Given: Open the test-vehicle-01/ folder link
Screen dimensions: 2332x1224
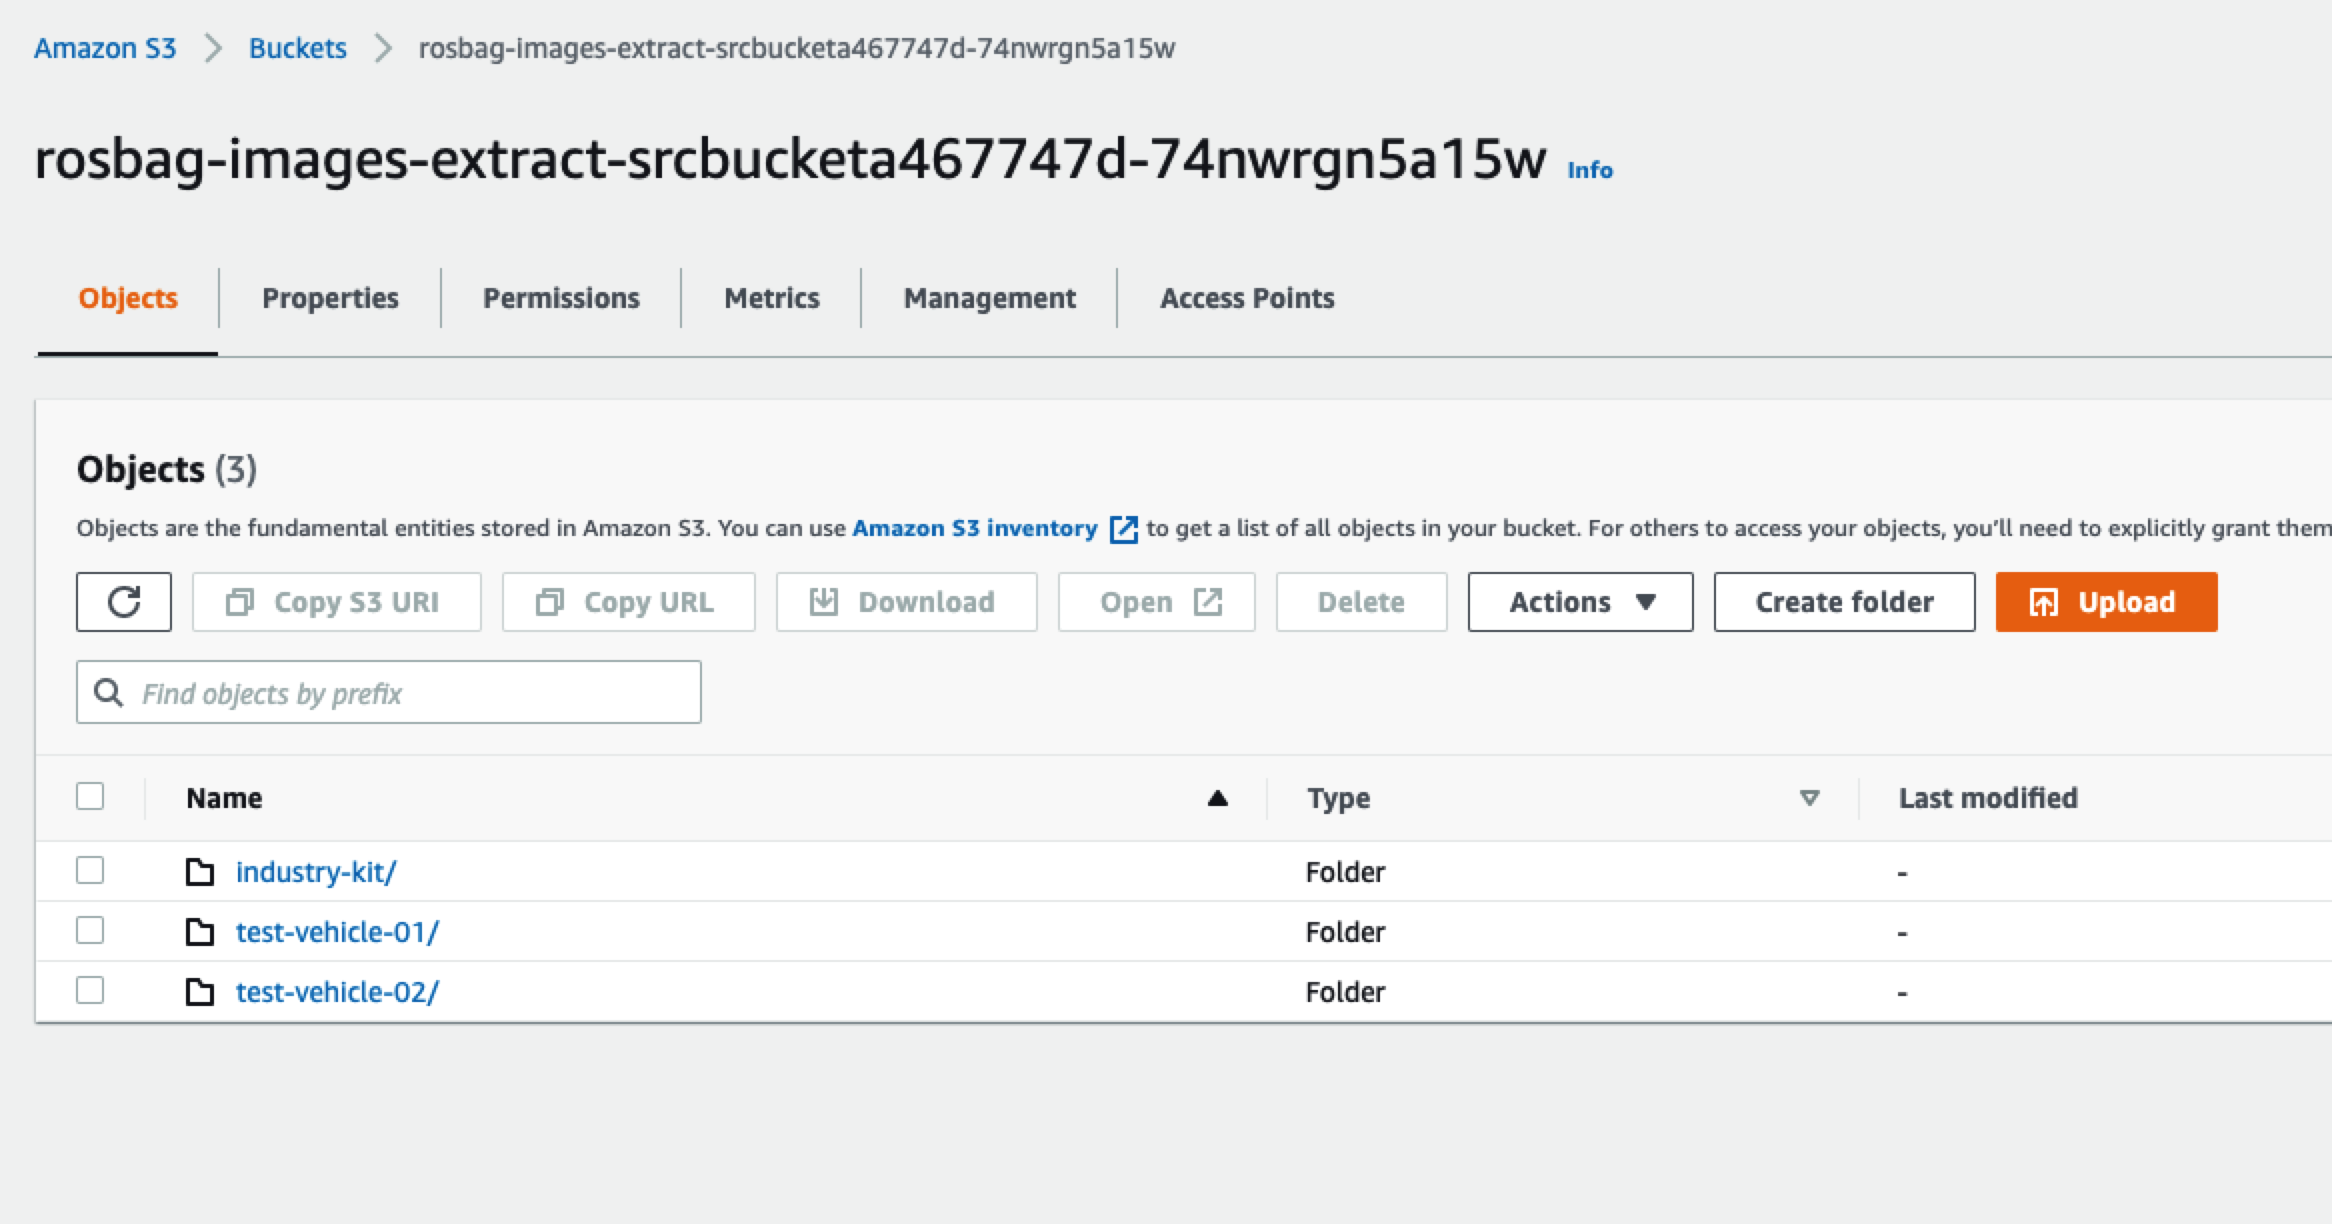Looking at the screenshot, I should [337, 932].
